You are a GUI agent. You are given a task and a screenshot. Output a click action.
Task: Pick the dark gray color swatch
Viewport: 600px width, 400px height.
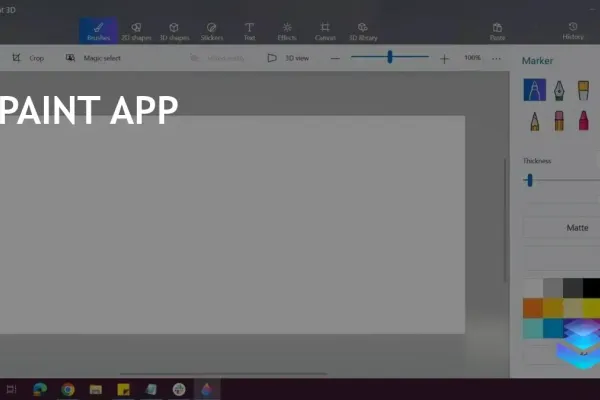pyautogui.click(x=573, y=288)
